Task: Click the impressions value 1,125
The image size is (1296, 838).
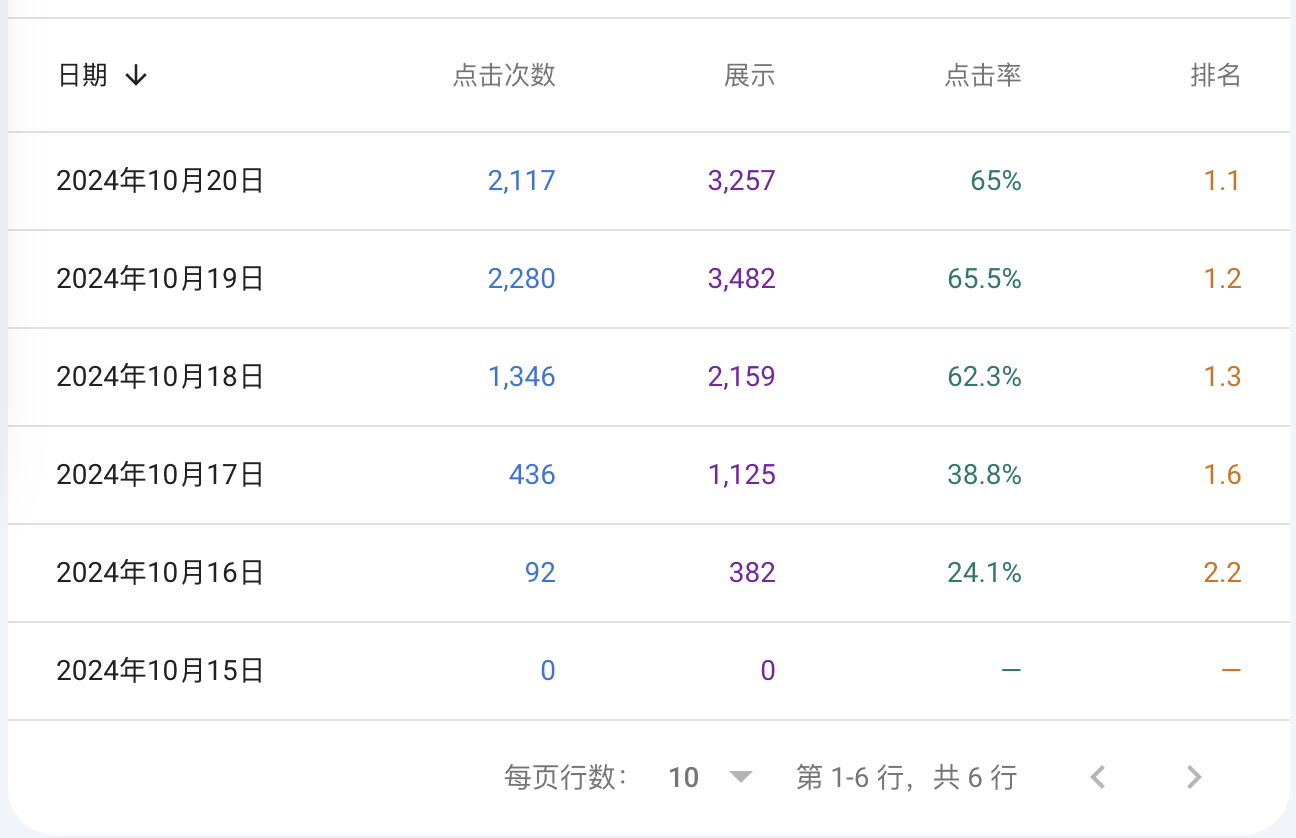Action: 742,475
